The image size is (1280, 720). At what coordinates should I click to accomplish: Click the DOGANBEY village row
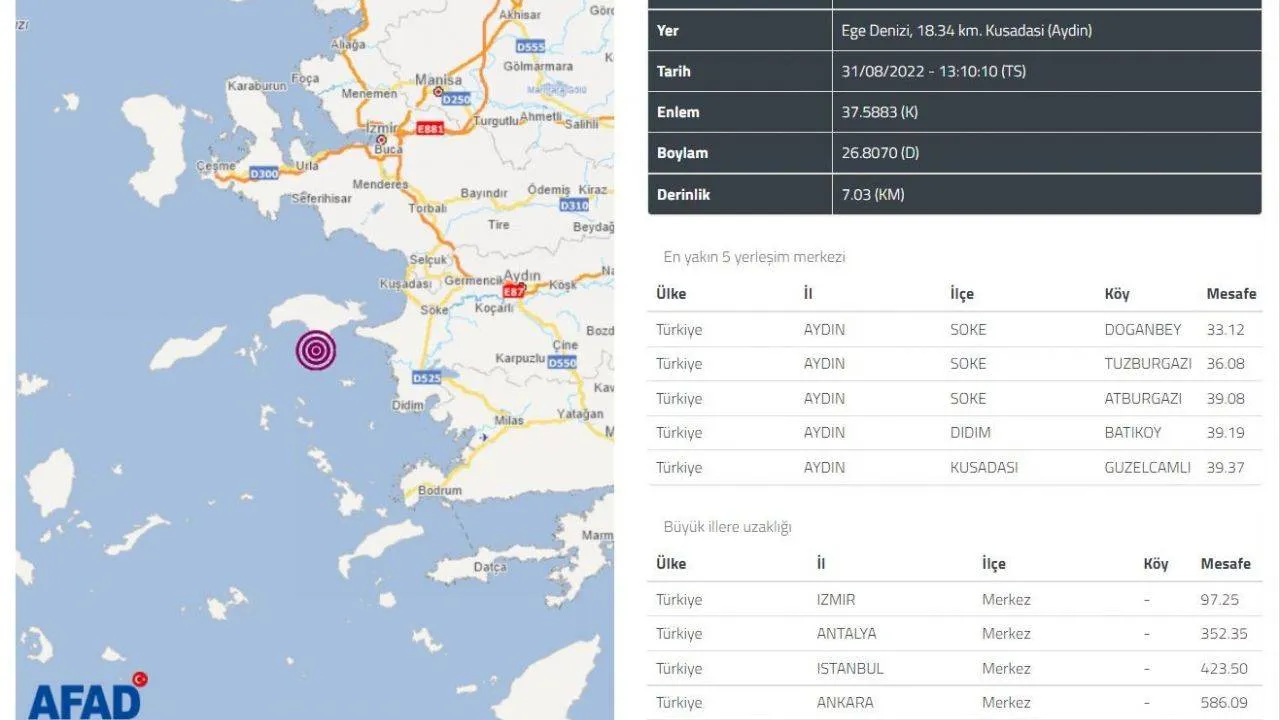[x=955, y=329]
